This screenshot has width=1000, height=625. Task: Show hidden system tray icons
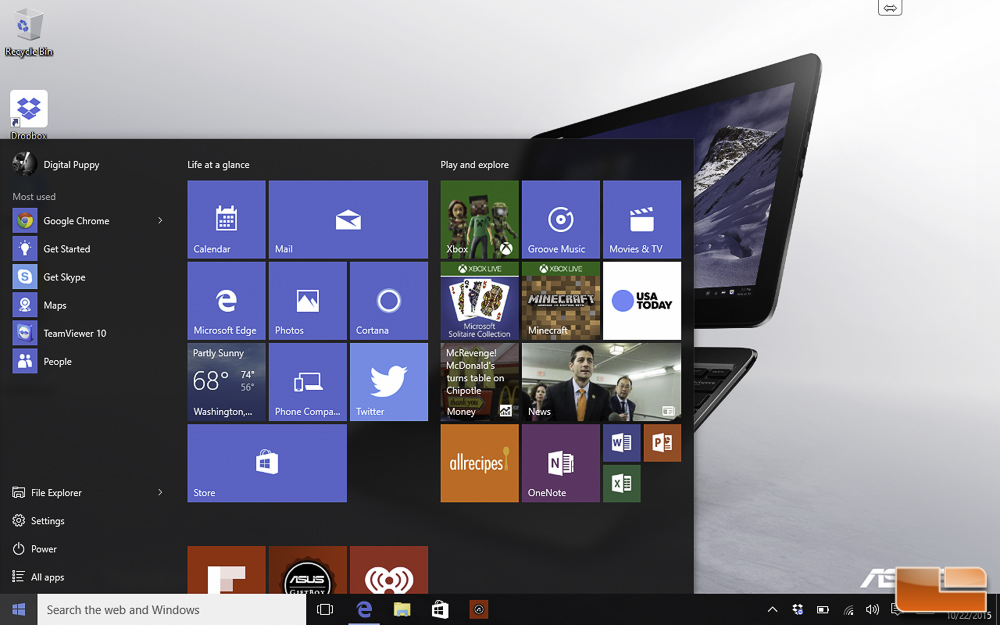tap(772, 610)
